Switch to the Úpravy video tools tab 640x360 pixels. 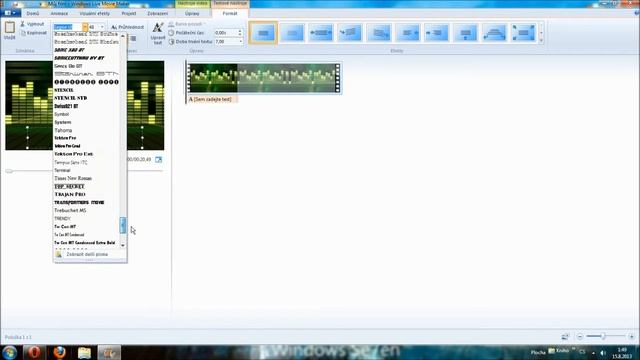click(192, 13)
